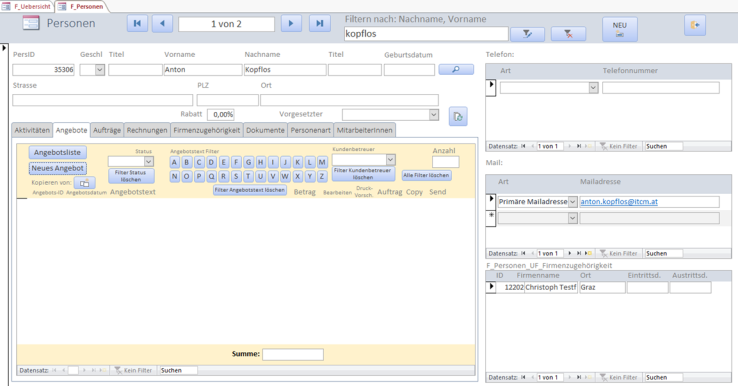Screen dimensions: 738x386
Task: Filter Angebotstext by letter F
Action: (x=236, y=162)
